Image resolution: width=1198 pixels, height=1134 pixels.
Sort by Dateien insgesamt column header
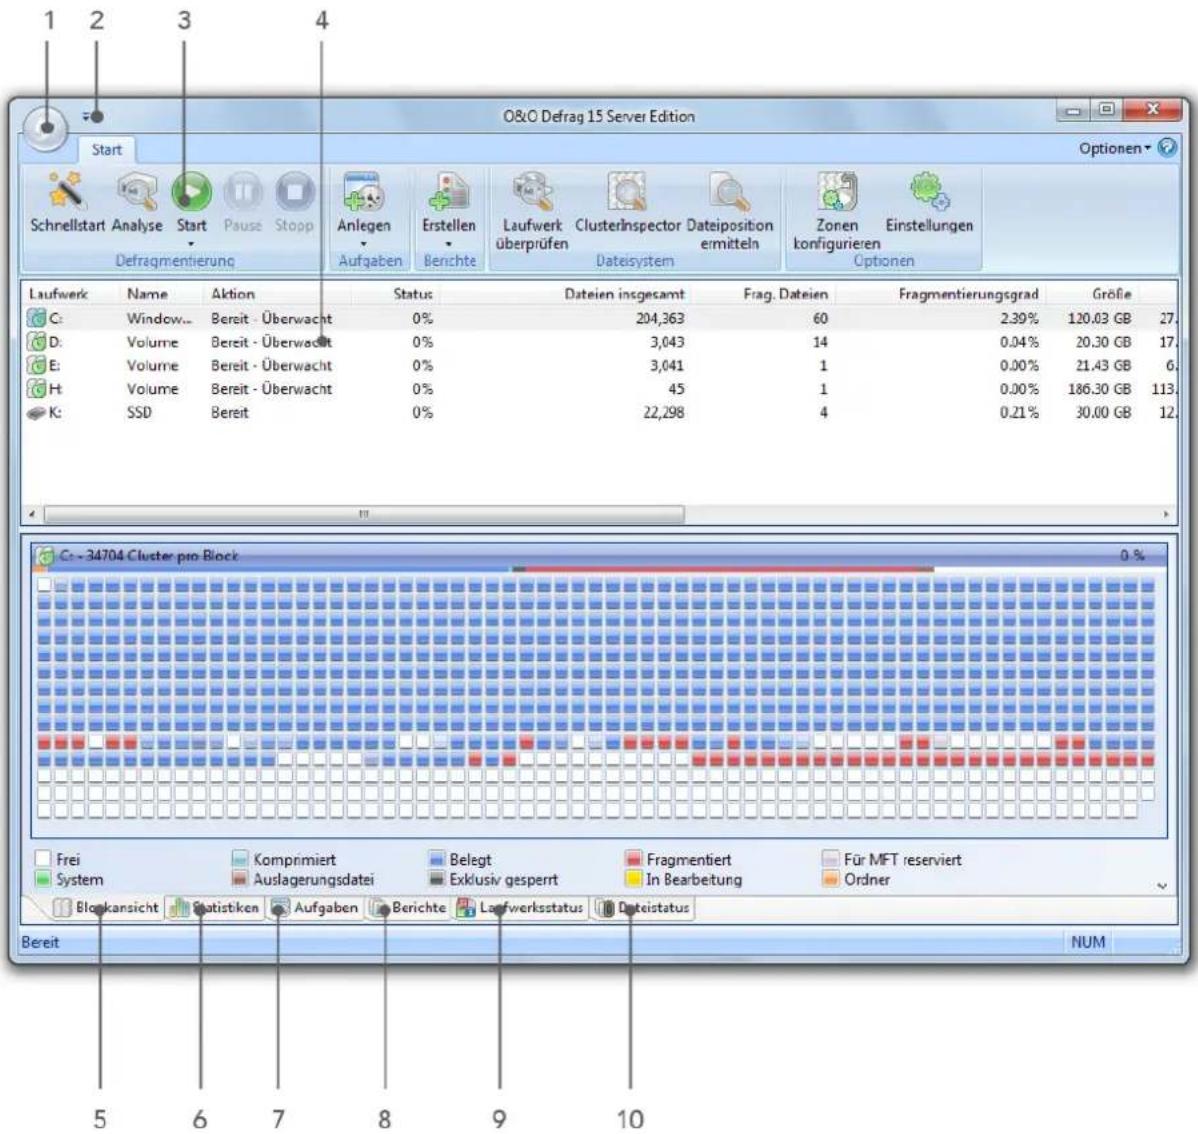click(x=624, y=293)
